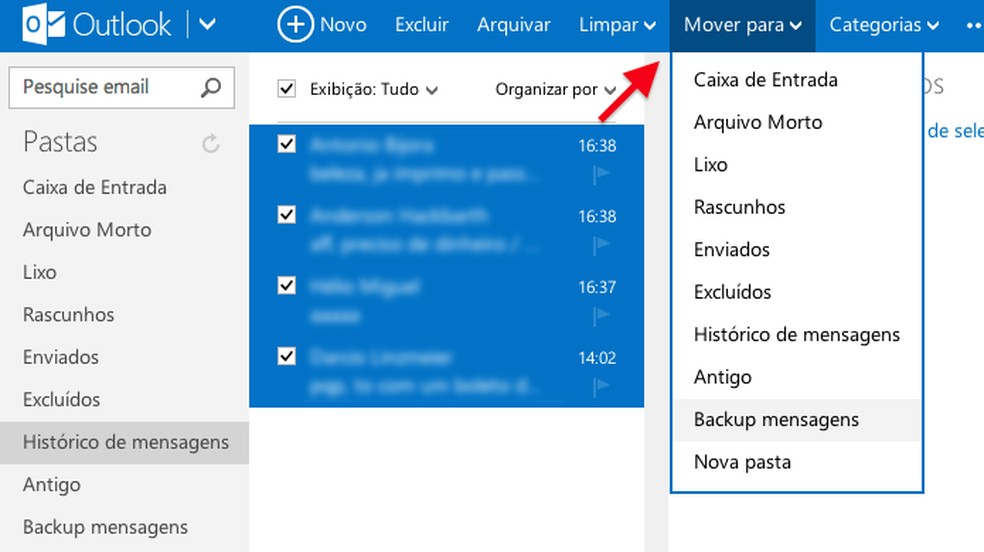Select Nova pasta from the move menu
Viewport: 984px width, 552px height.
[x=742, y=462]
